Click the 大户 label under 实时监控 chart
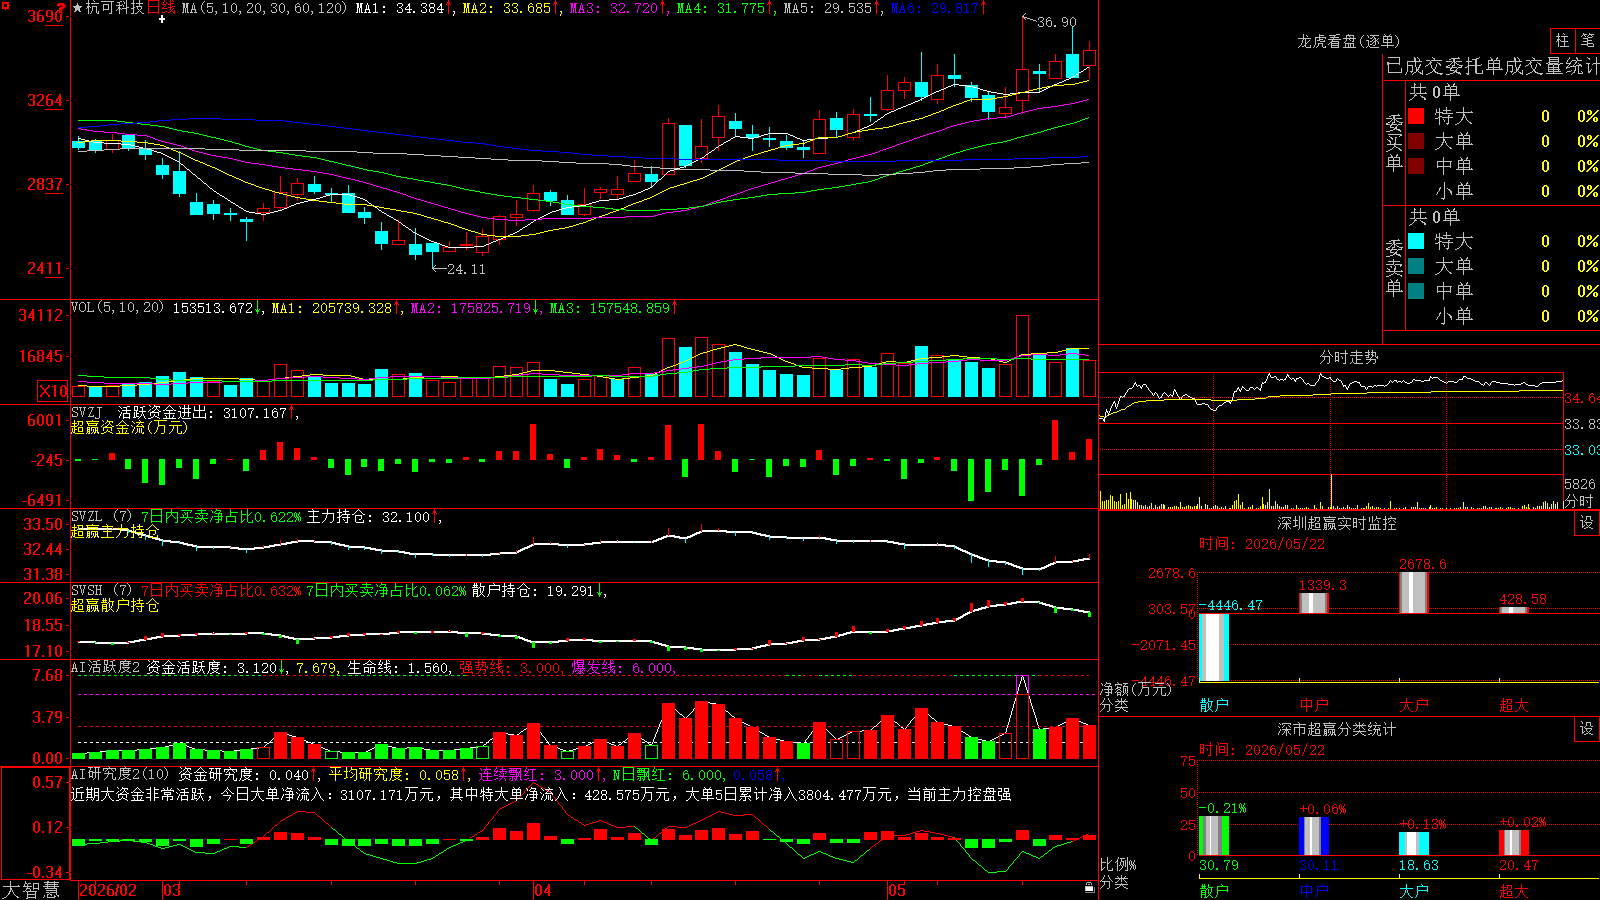This screenshot has width=1600, height=900. click(1414, 705)
